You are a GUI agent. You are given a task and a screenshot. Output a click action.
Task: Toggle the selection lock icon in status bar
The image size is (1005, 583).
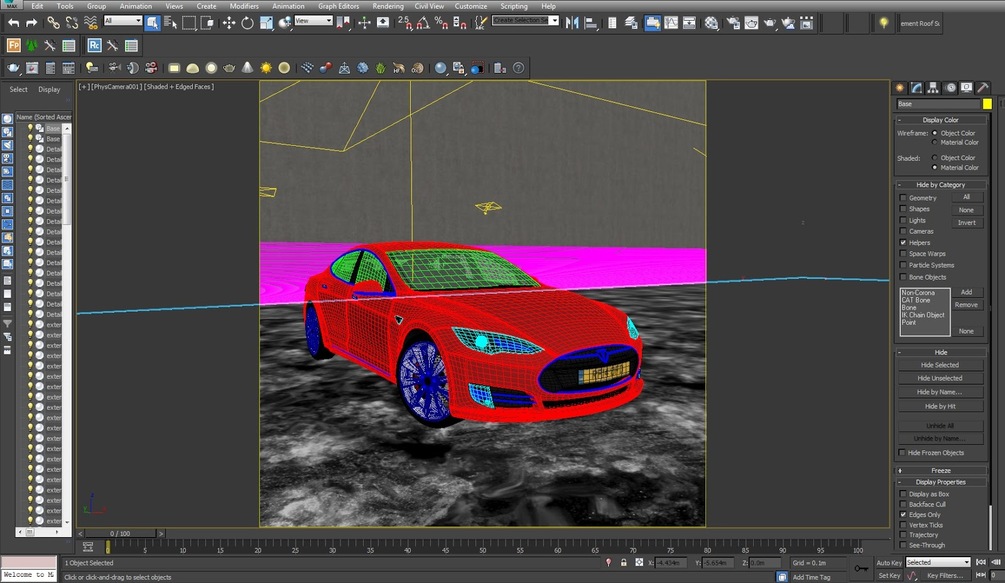pos(624,562)
